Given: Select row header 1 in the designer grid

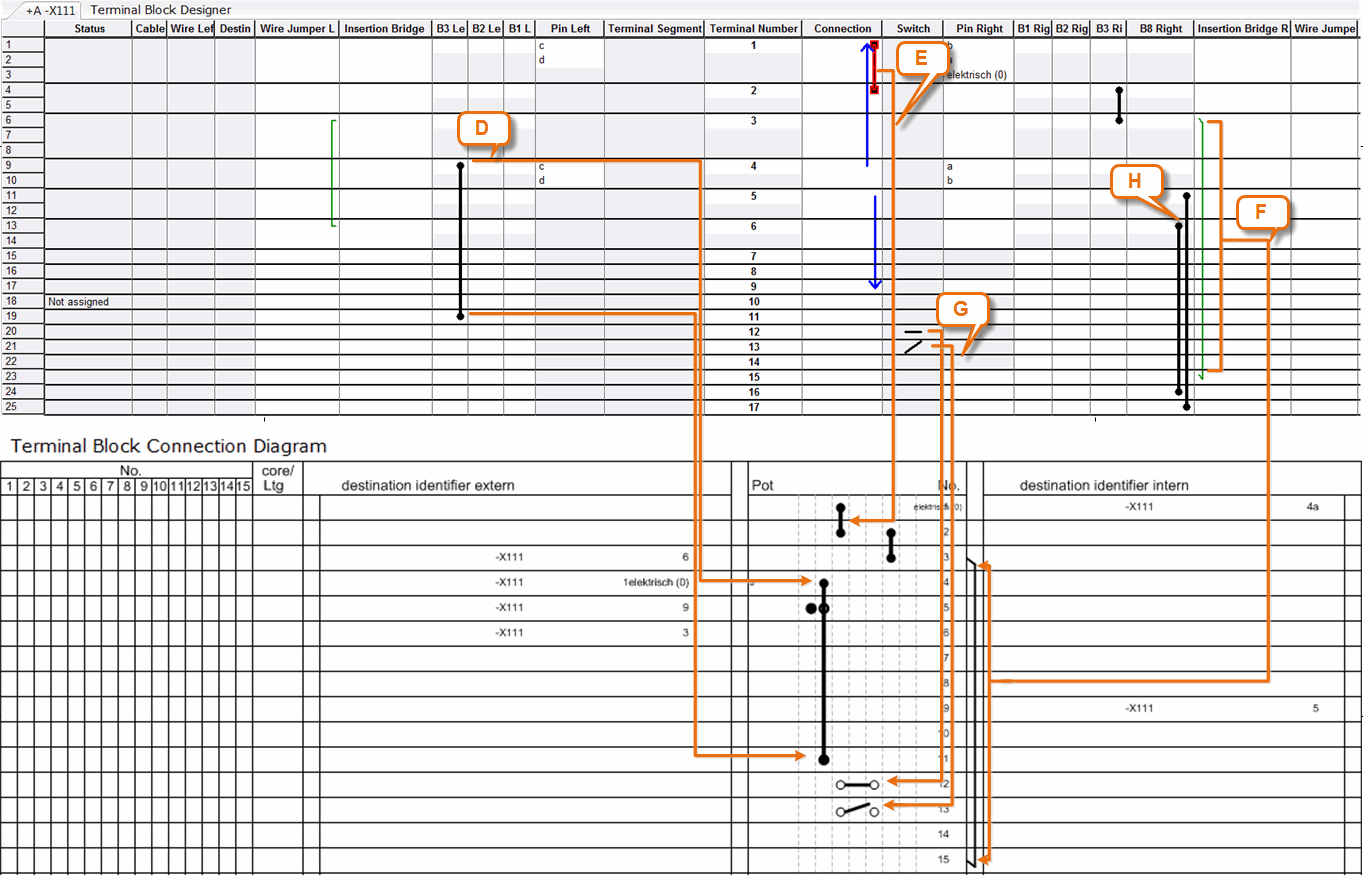Looking at the screenshot, I should point(22,45).
